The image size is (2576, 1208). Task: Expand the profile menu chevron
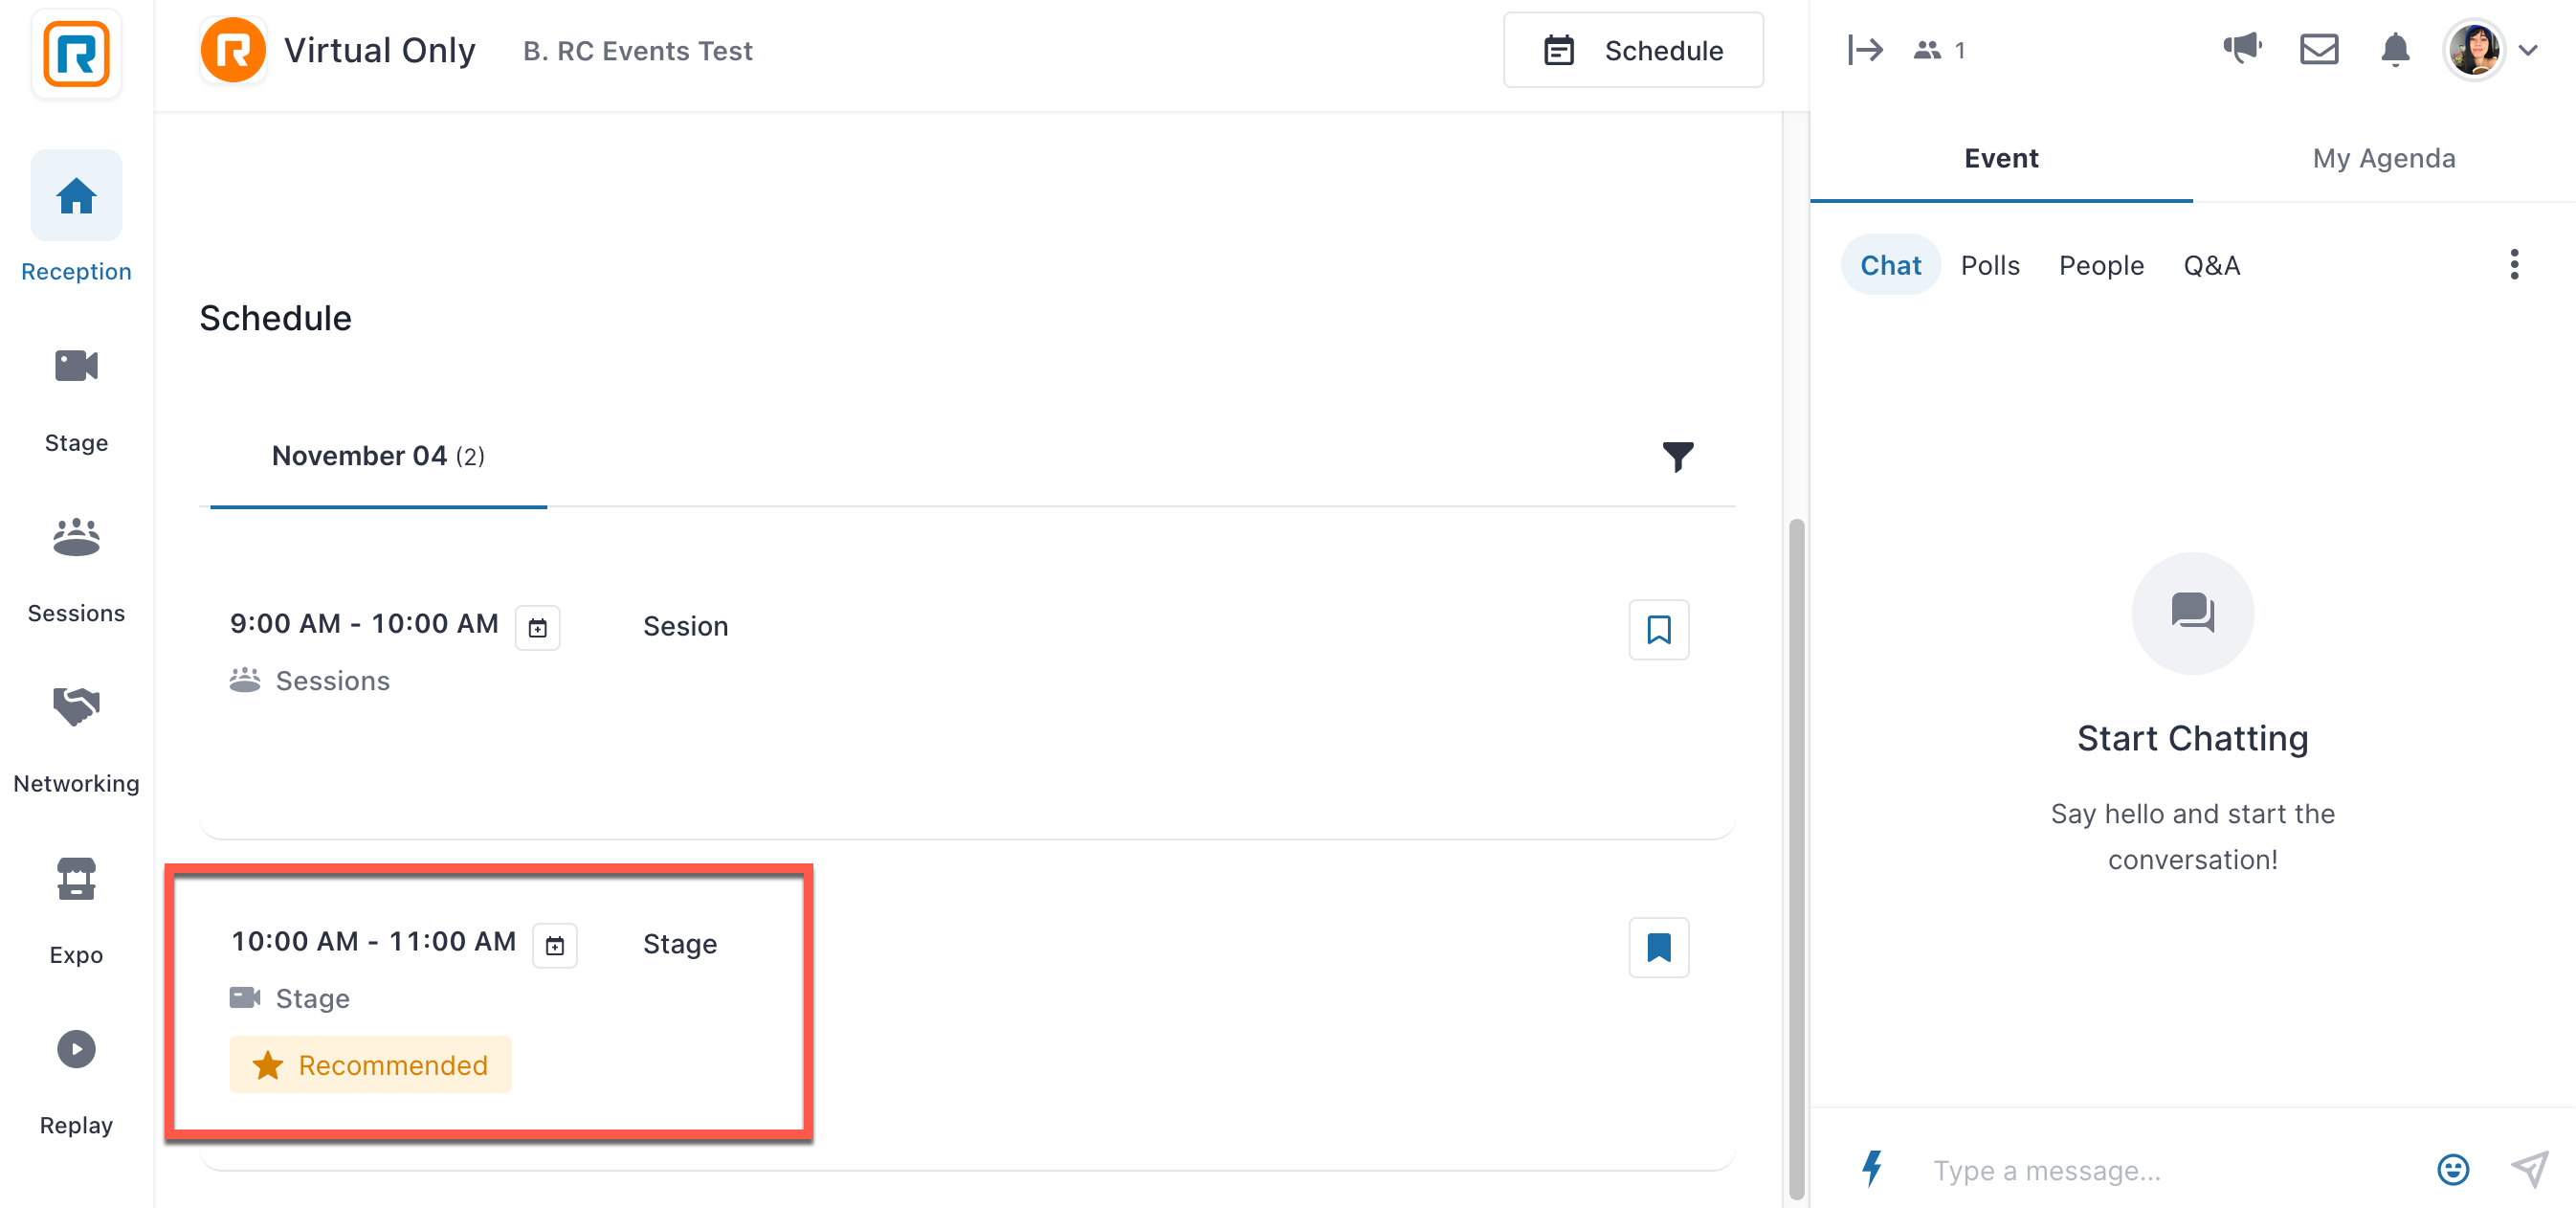pos(2528,50)
